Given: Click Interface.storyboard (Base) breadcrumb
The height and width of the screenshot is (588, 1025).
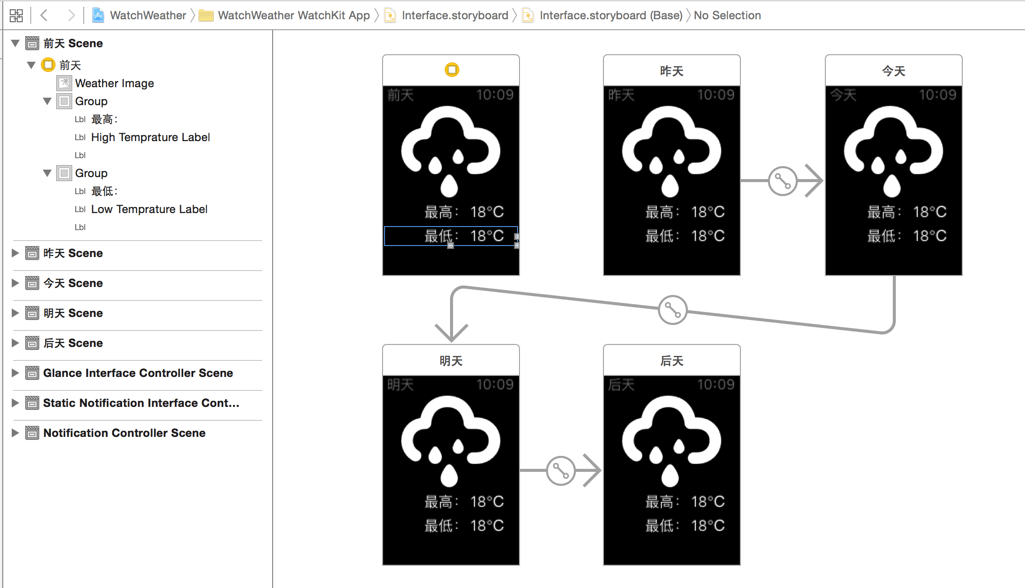Looking at the screenshot, I should [x=610, y=15].
